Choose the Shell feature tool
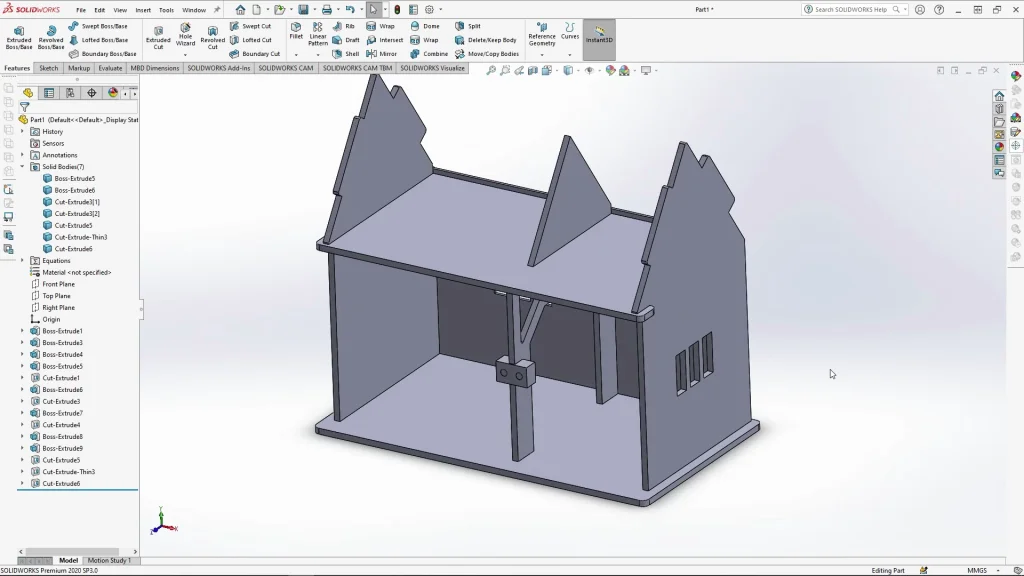Viewport: 1024px width, 576px height. point(346,54)
